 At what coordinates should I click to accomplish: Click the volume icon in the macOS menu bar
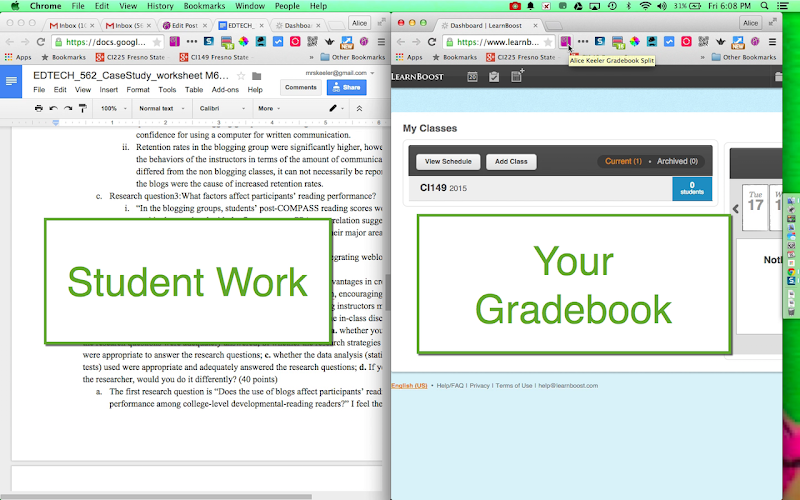point(662,6)
